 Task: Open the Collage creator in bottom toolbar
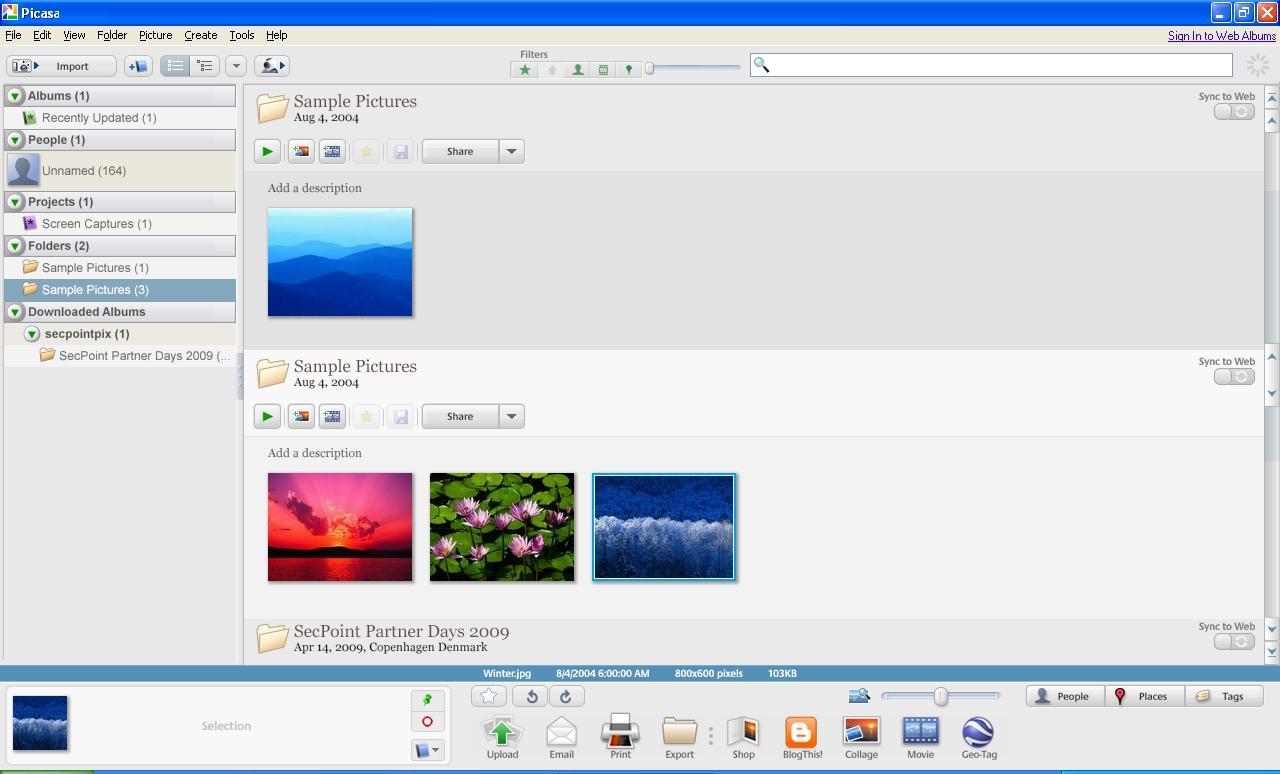(x=860, y=737)
